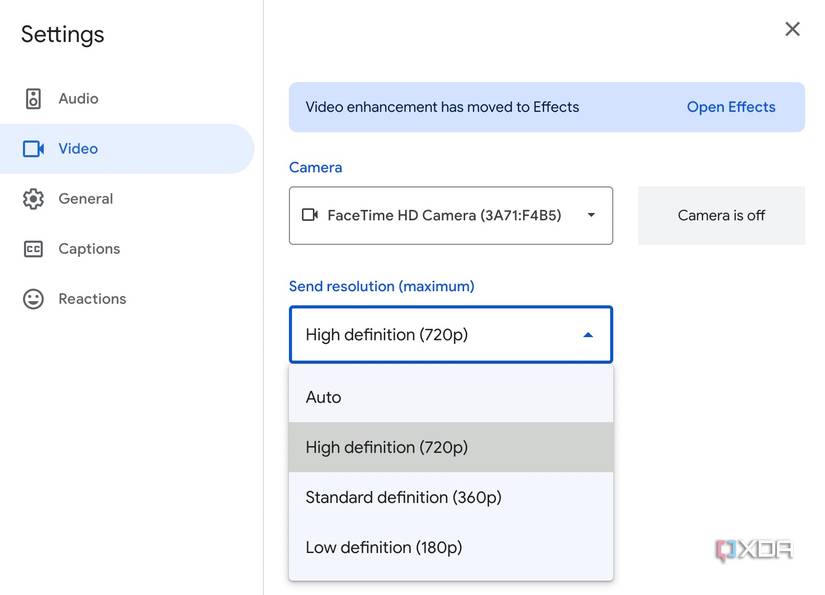This screenshot has height=595, width=825.
Task: Click the Reactions smiley icon
Action: click(x=33, y=299)
